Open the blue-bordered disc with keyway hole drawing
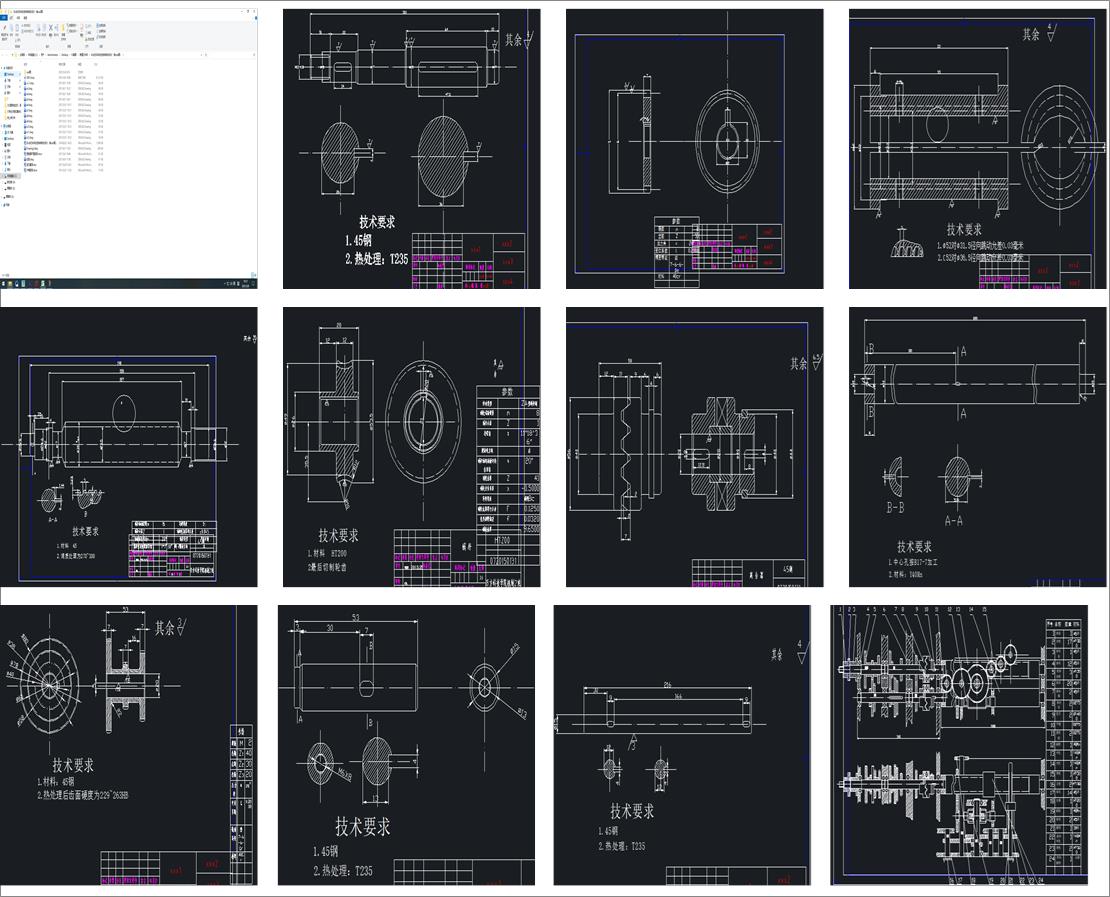Image resolution: width=1110 pixels, height=897 pixels. click(694, 149)
